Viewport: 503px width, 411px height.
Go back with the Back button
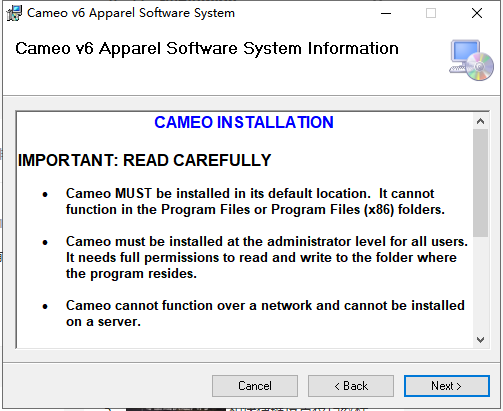351,386
